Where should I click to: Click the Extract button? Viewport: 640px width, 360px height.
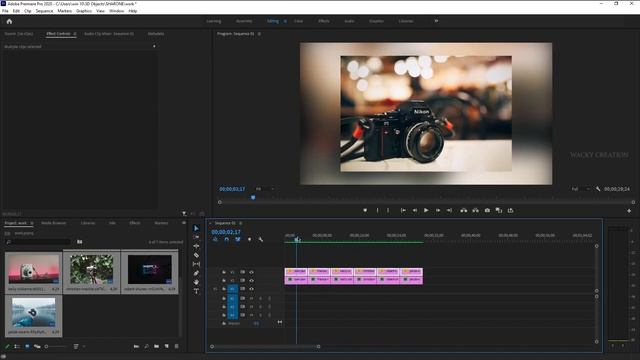(x=476, y=210)
